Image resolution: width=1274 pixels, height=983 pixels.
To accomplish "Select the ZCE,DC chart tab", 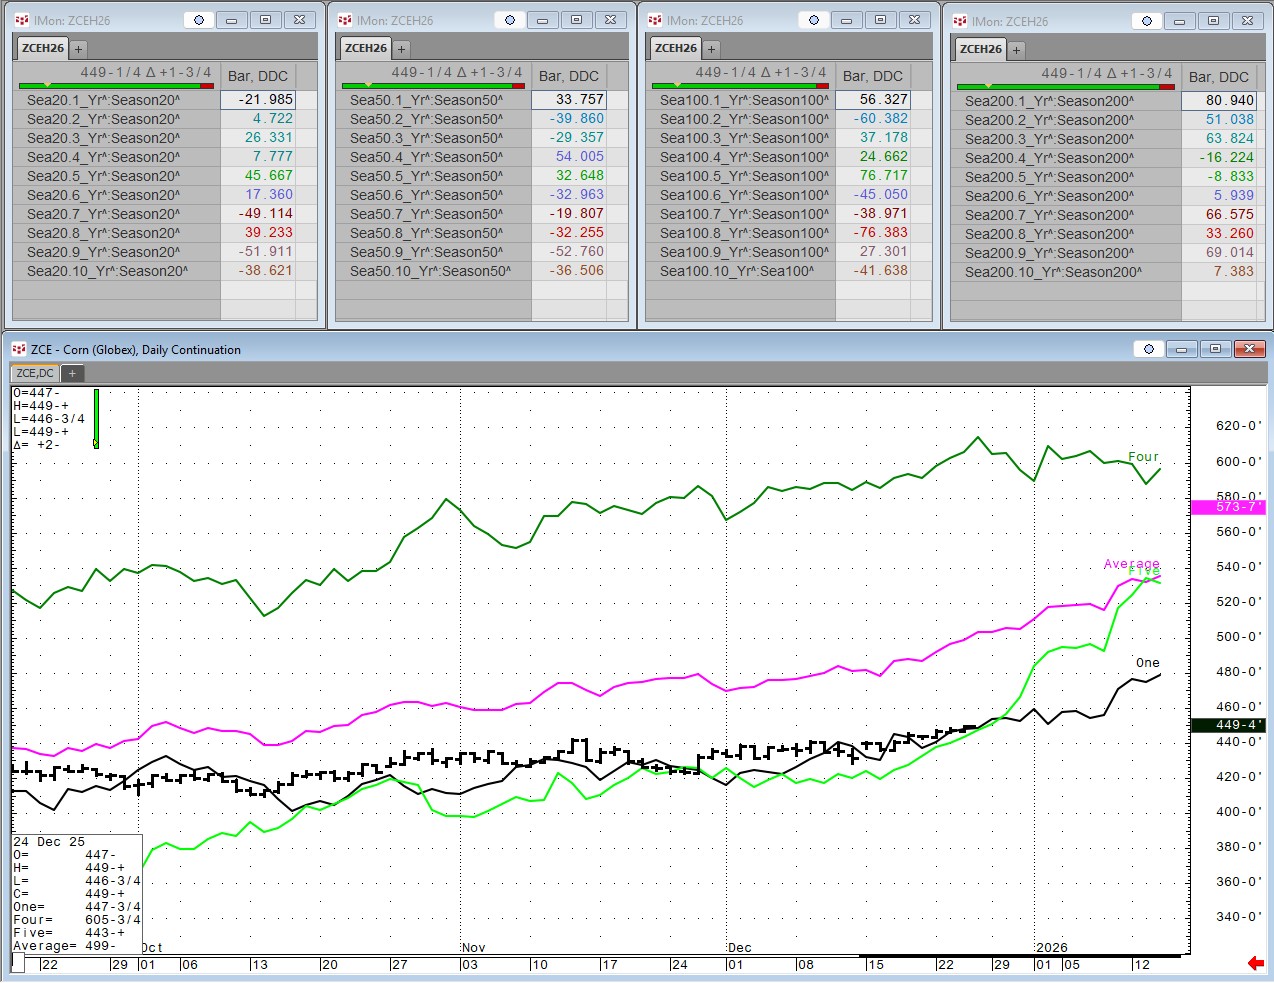I will [x=35, y=373].
